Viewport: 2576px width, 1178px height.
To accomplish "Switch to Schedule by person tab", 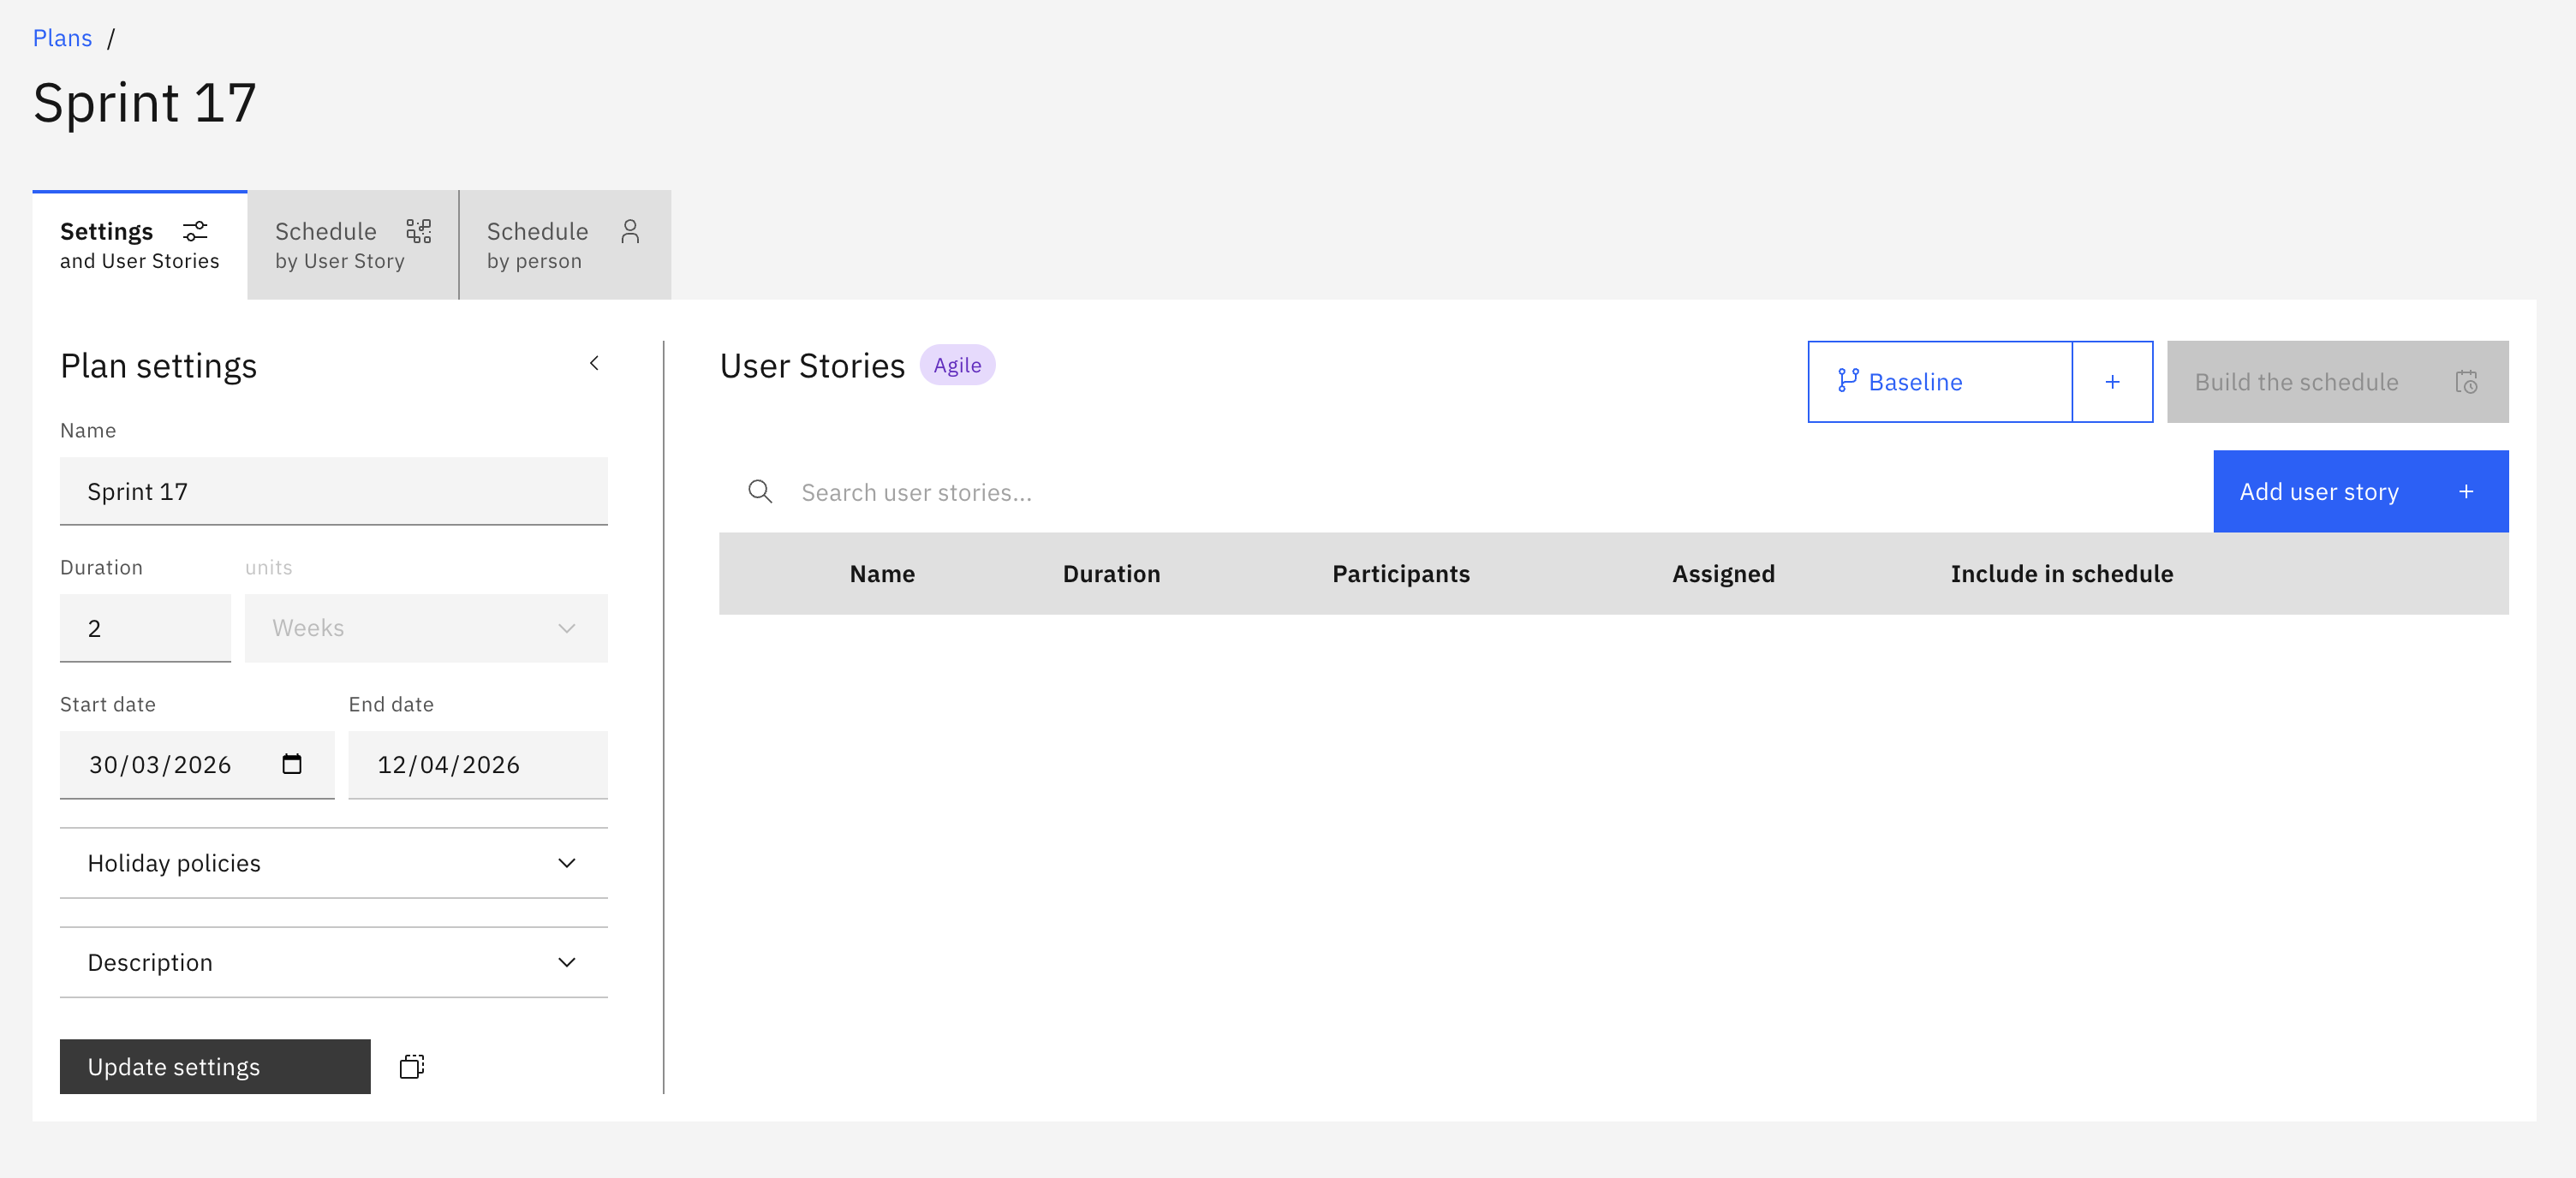I will [565, 245].
